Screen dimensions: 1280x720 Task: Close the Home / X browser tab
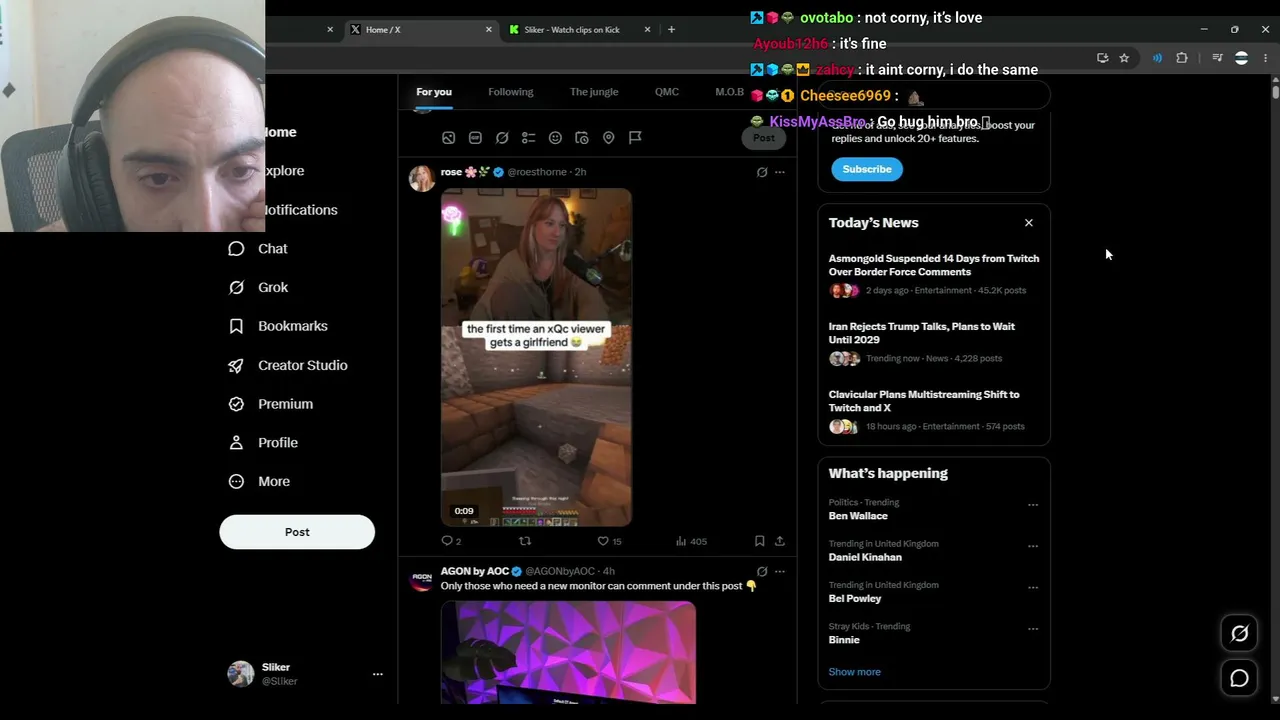[489, 30]
